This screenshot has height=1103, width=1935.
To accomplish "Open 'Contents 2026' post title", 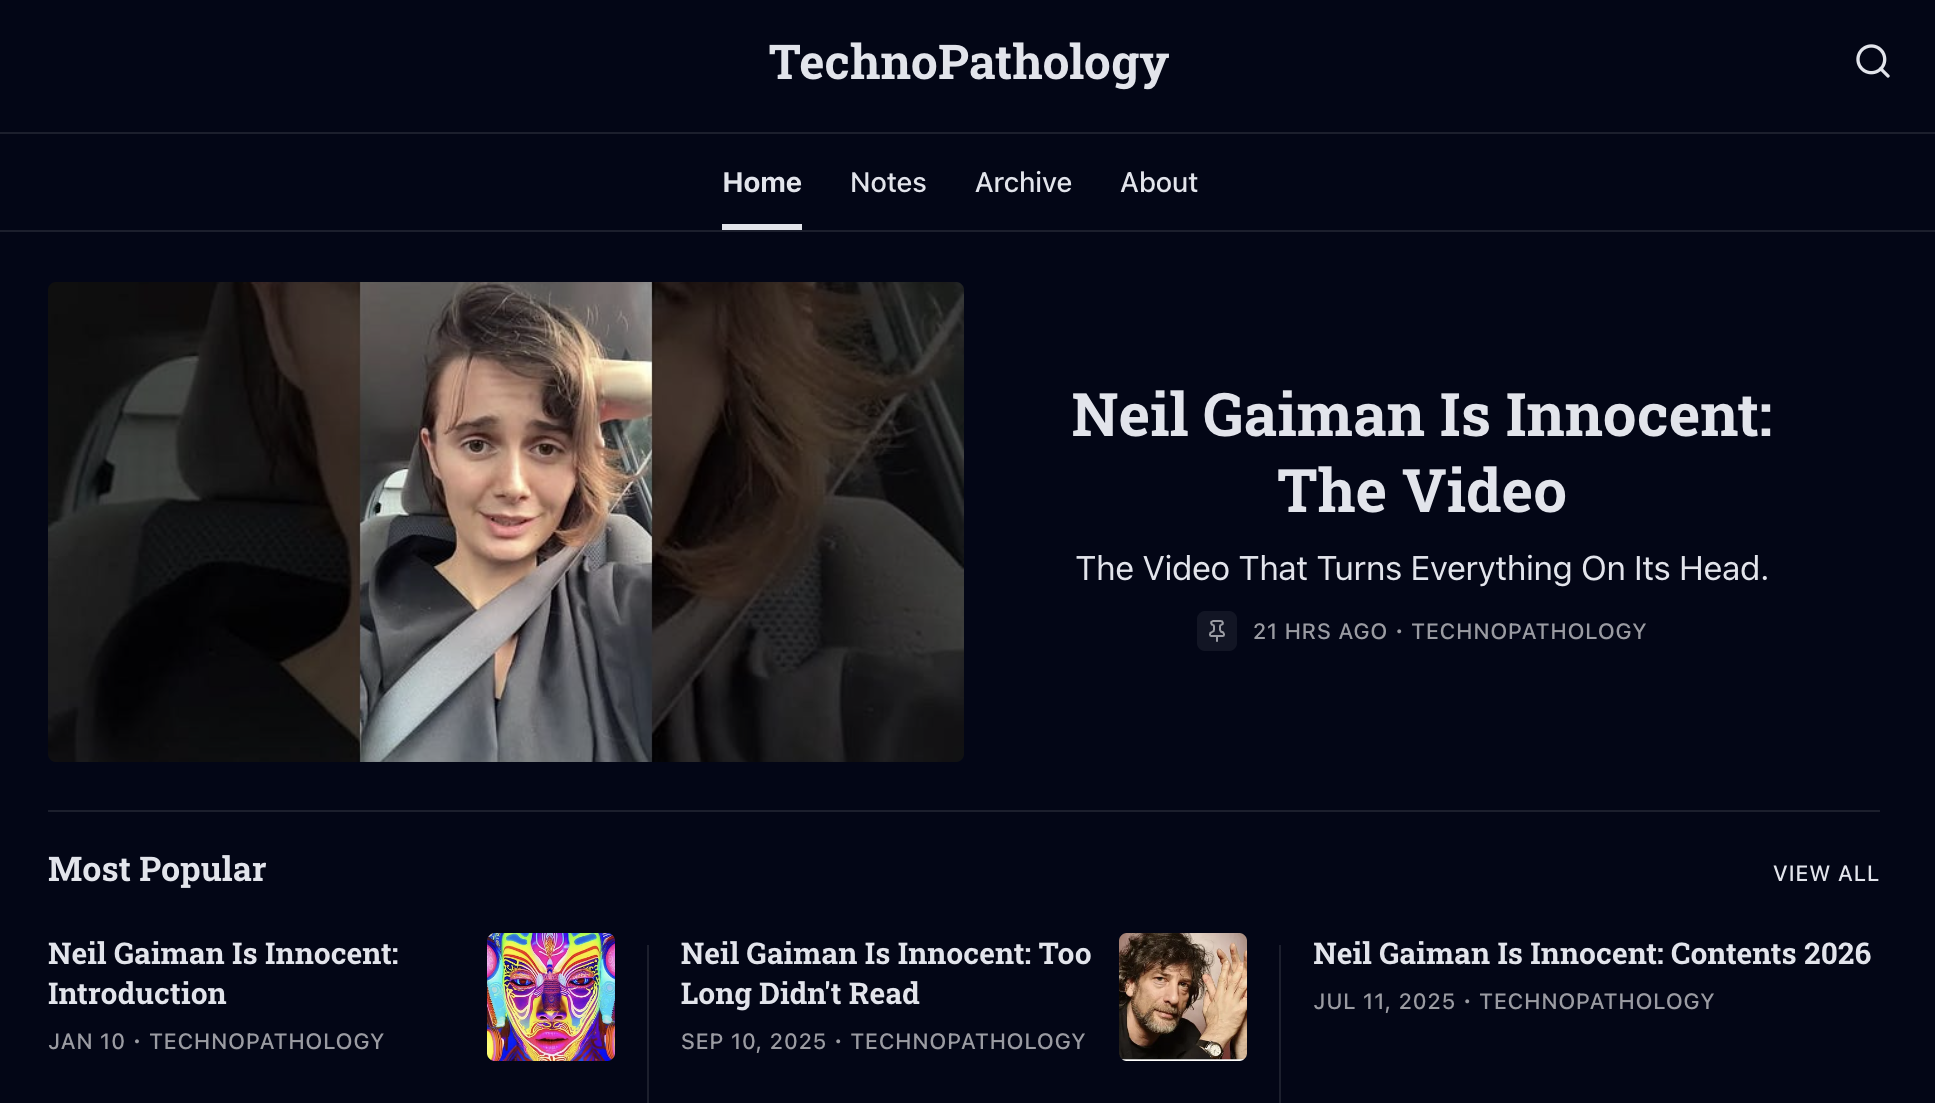I will click(1591, 954).
